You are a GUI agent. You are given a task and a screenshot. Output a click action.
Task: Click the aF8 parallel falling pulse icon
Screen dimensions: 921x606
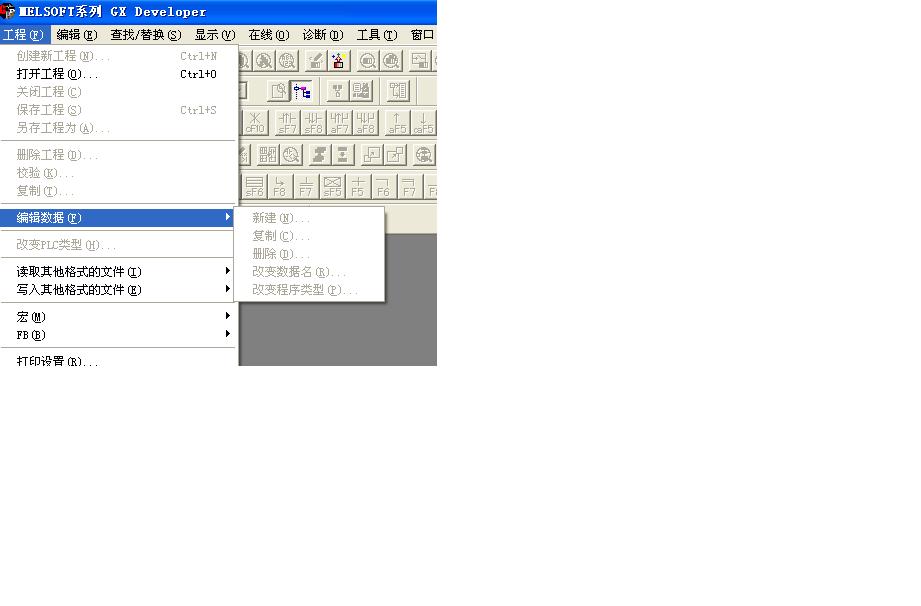point(365,123)
